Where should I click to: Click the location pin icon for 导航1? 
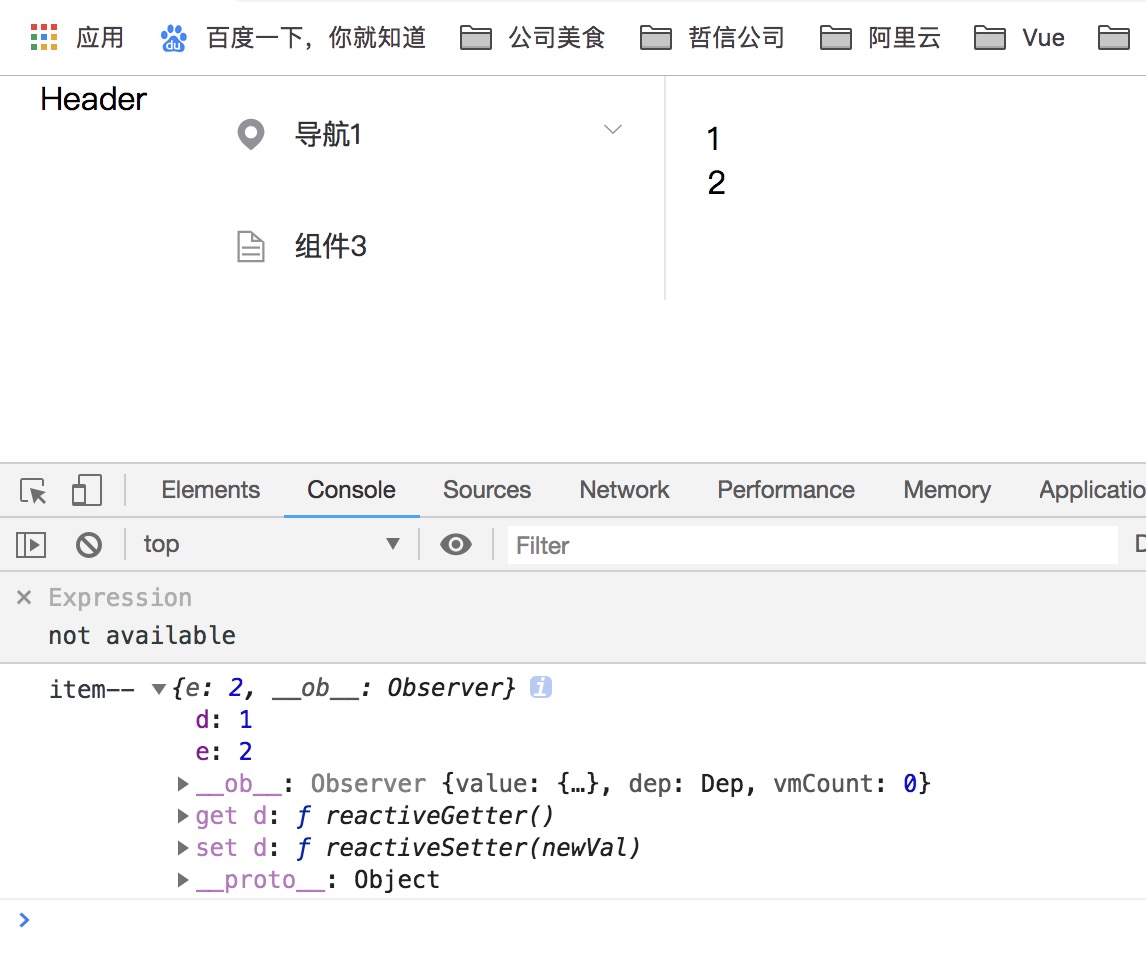tap(250, 134)
